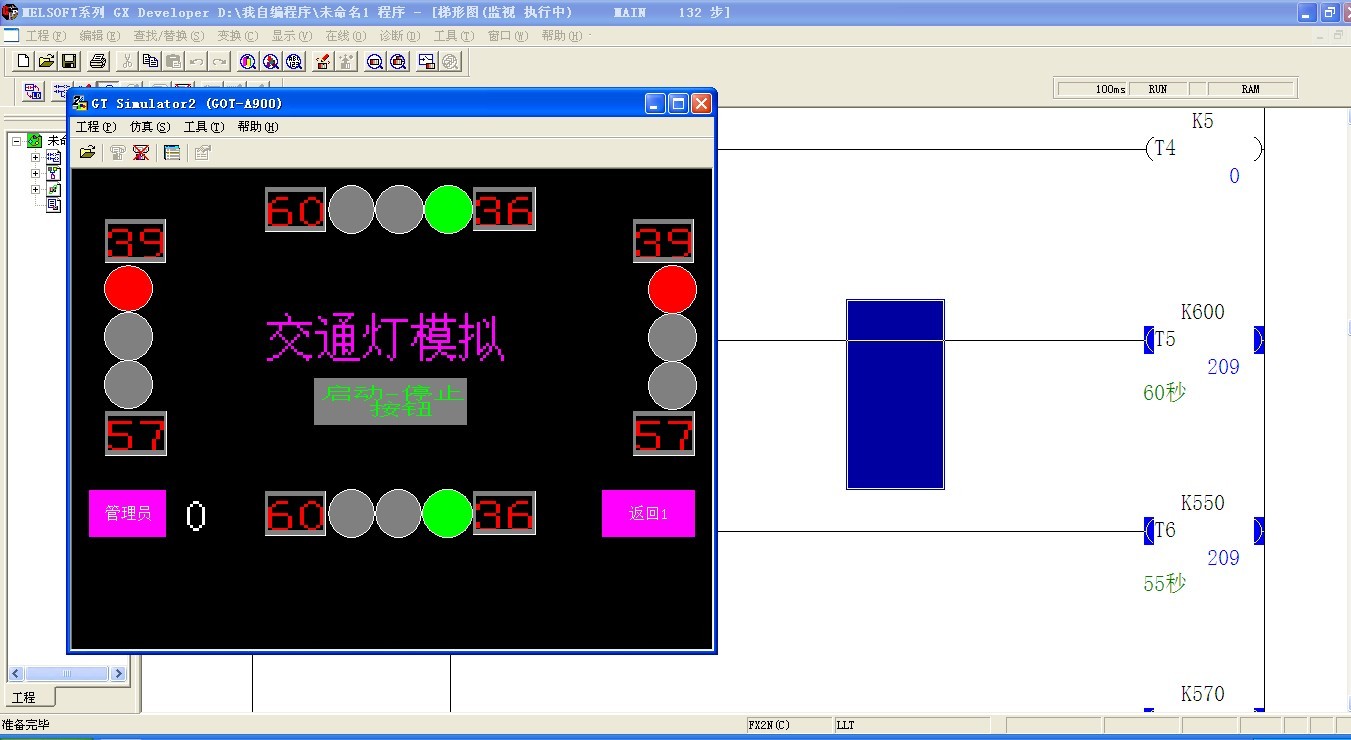Click the red traffic light on left side
Image resolution: width=1351 pixels, height=740 pixels.
(x=129, y=289)
